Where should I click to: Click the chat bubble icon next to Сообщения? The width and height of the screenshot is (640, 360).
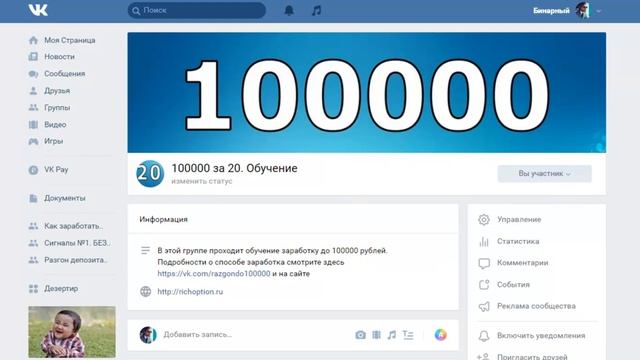[33, 74]
